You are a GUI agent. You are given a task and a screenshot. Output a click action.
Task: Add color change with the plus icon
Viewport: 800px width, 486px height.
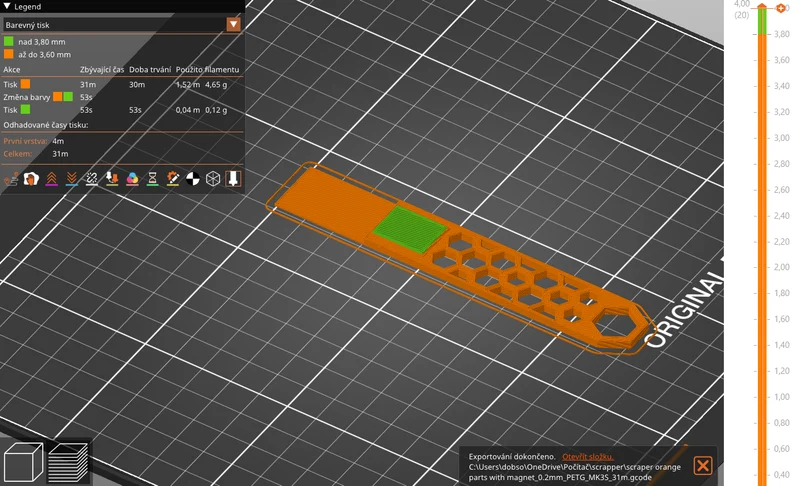pyautogui.click(x=780, y=8)
